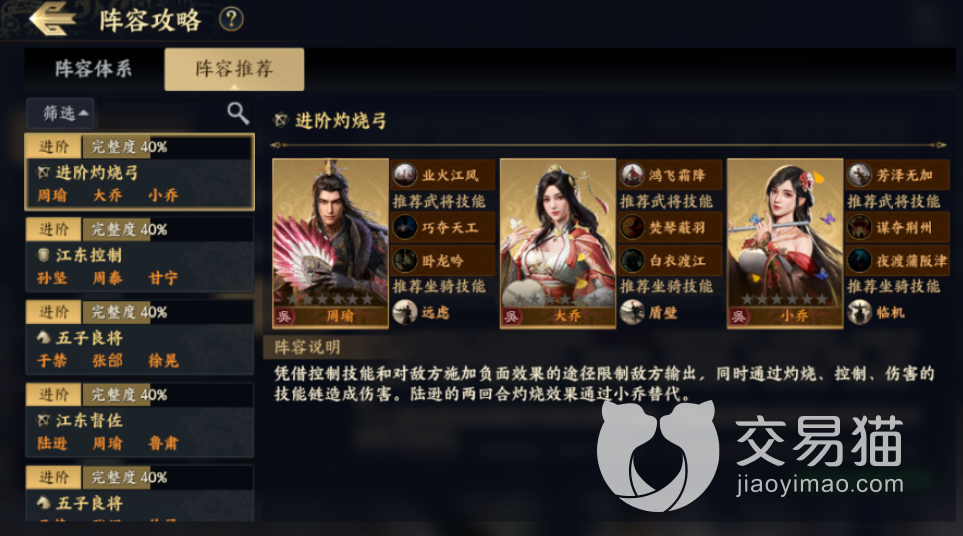Click the 大乔 character portrait card
The image size is (963, 536).
[x=558, y=243]
